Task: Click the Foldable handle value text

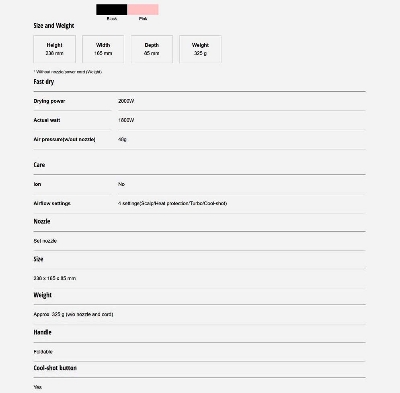Action: 43,352
